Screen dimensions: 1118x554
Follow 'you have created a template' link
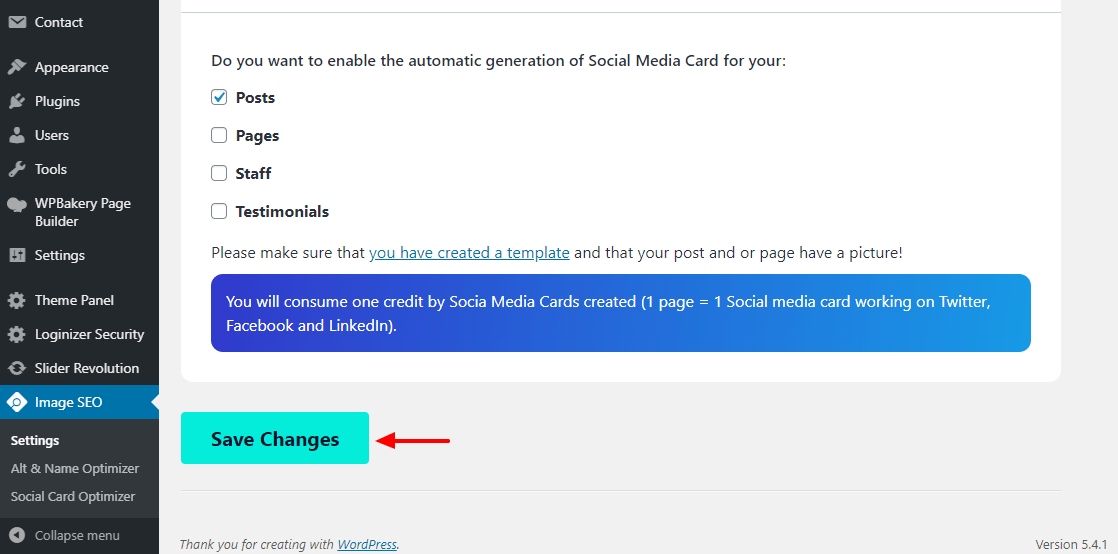[x=469, y=252]
